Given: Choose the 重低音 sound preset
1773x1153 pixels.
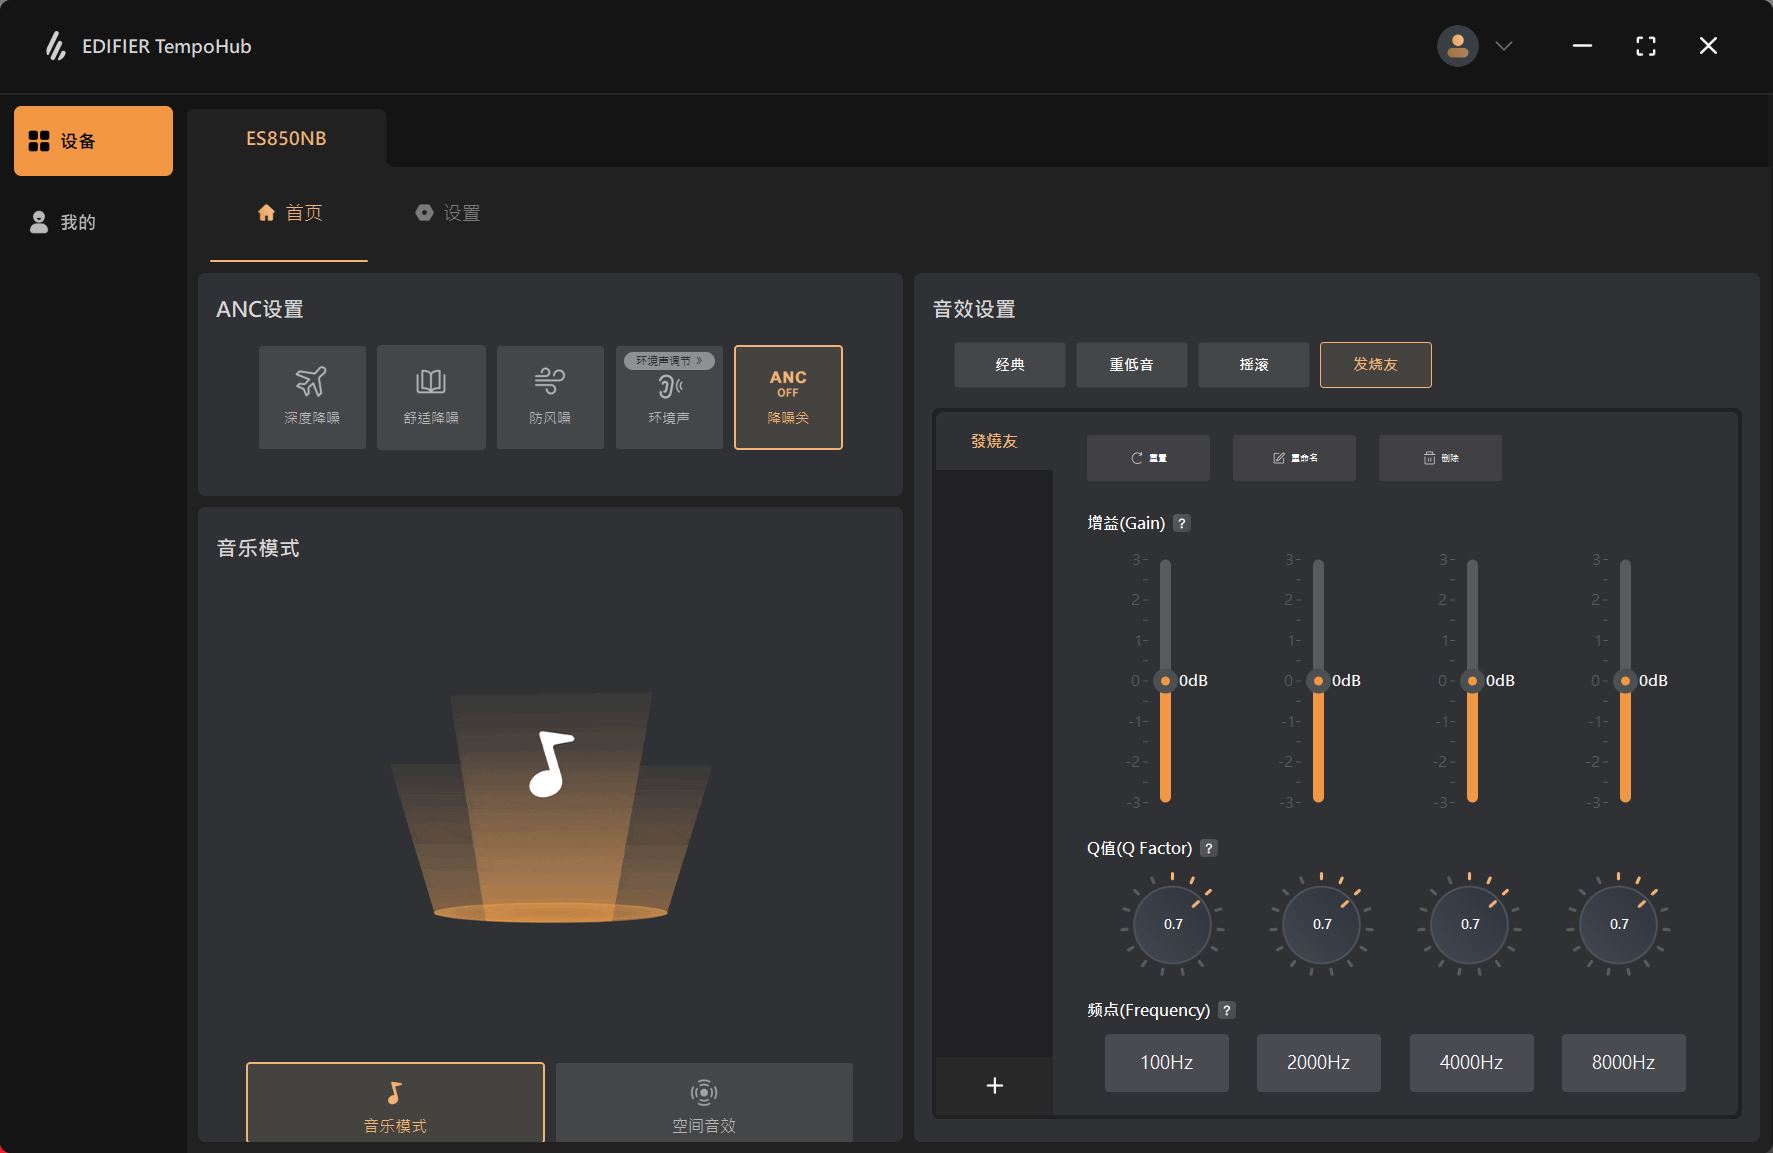Looking at the screenshot, I should (x=1132, y=365).
